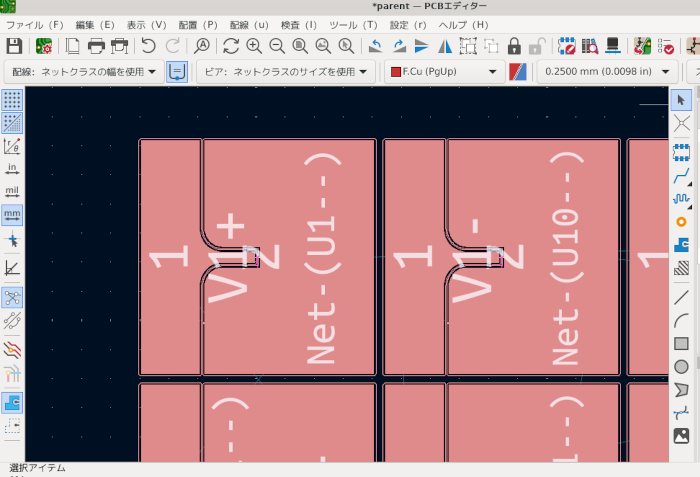Run the design rules checker
700x477 pixels.
665,46
